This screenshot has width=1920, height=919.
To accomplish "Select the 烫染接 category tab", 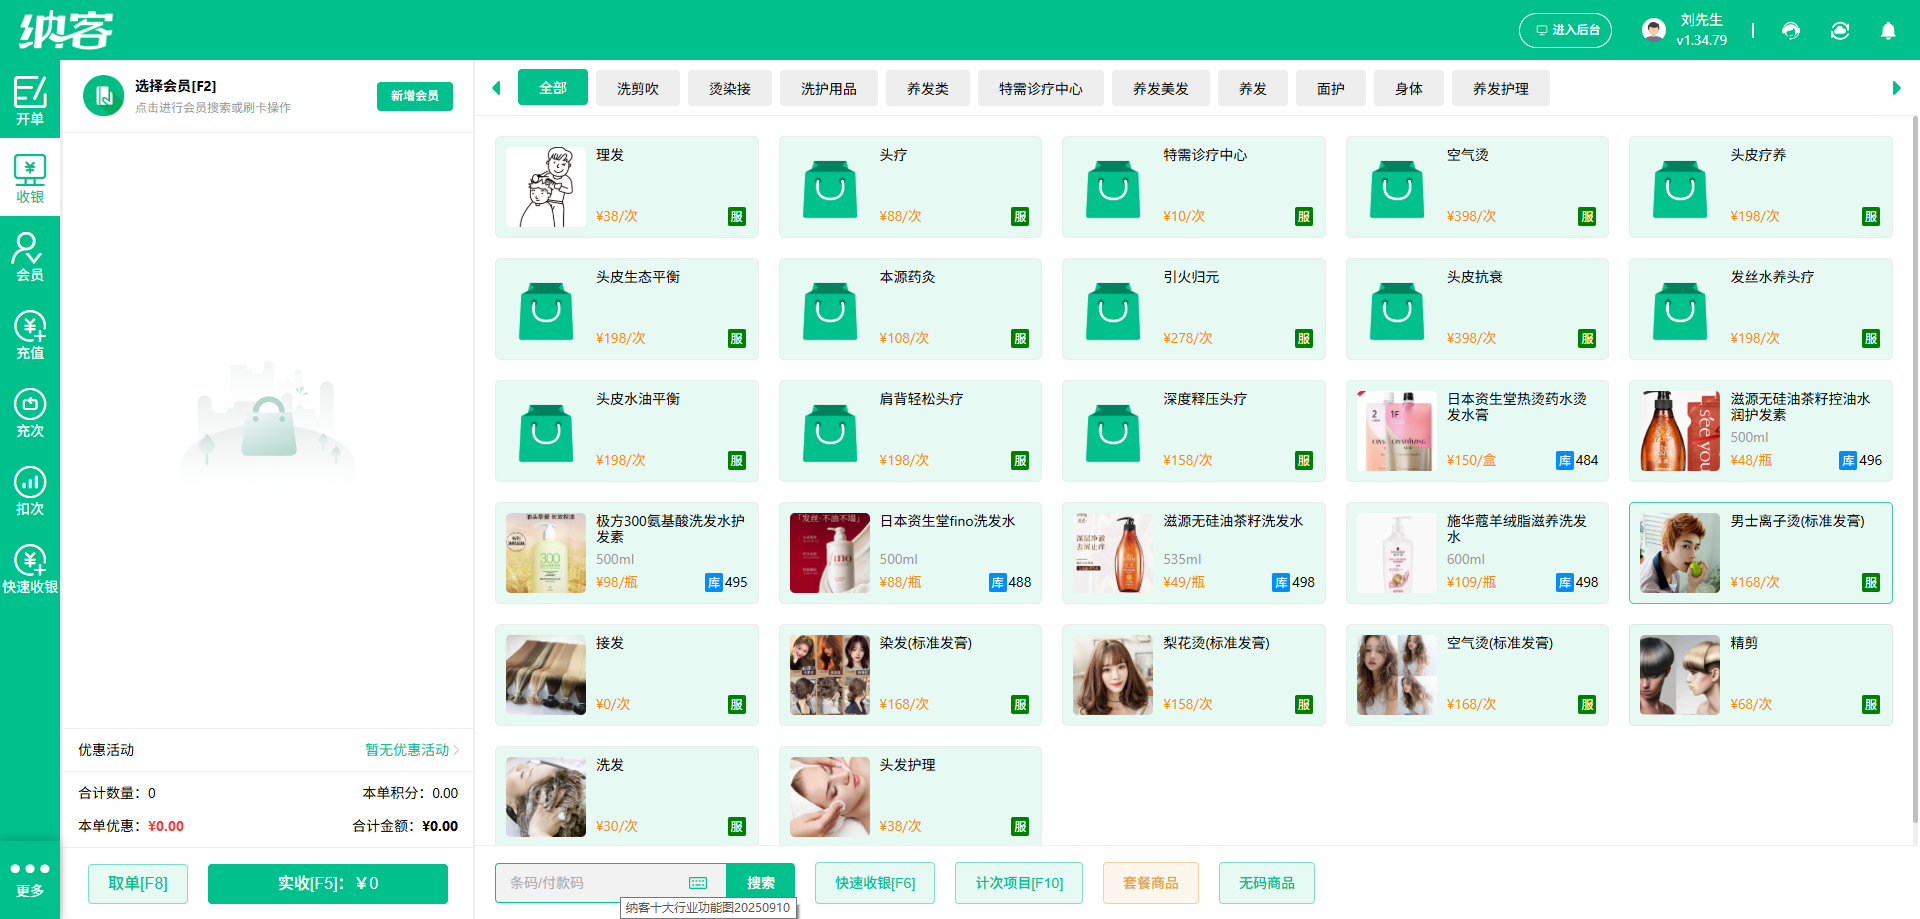I will tap(730, 88).
